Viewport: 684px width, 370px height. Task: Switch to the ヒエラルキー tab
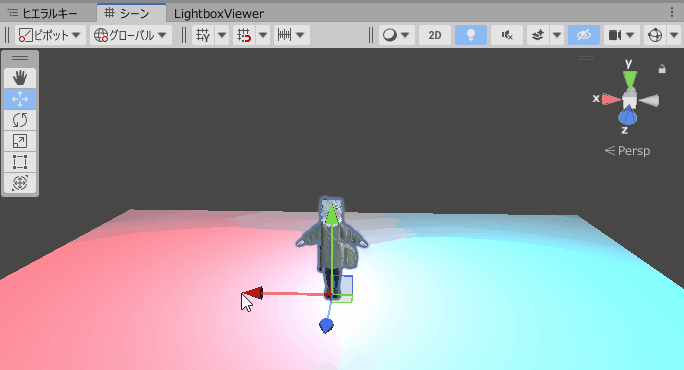(x=44, y=14)
